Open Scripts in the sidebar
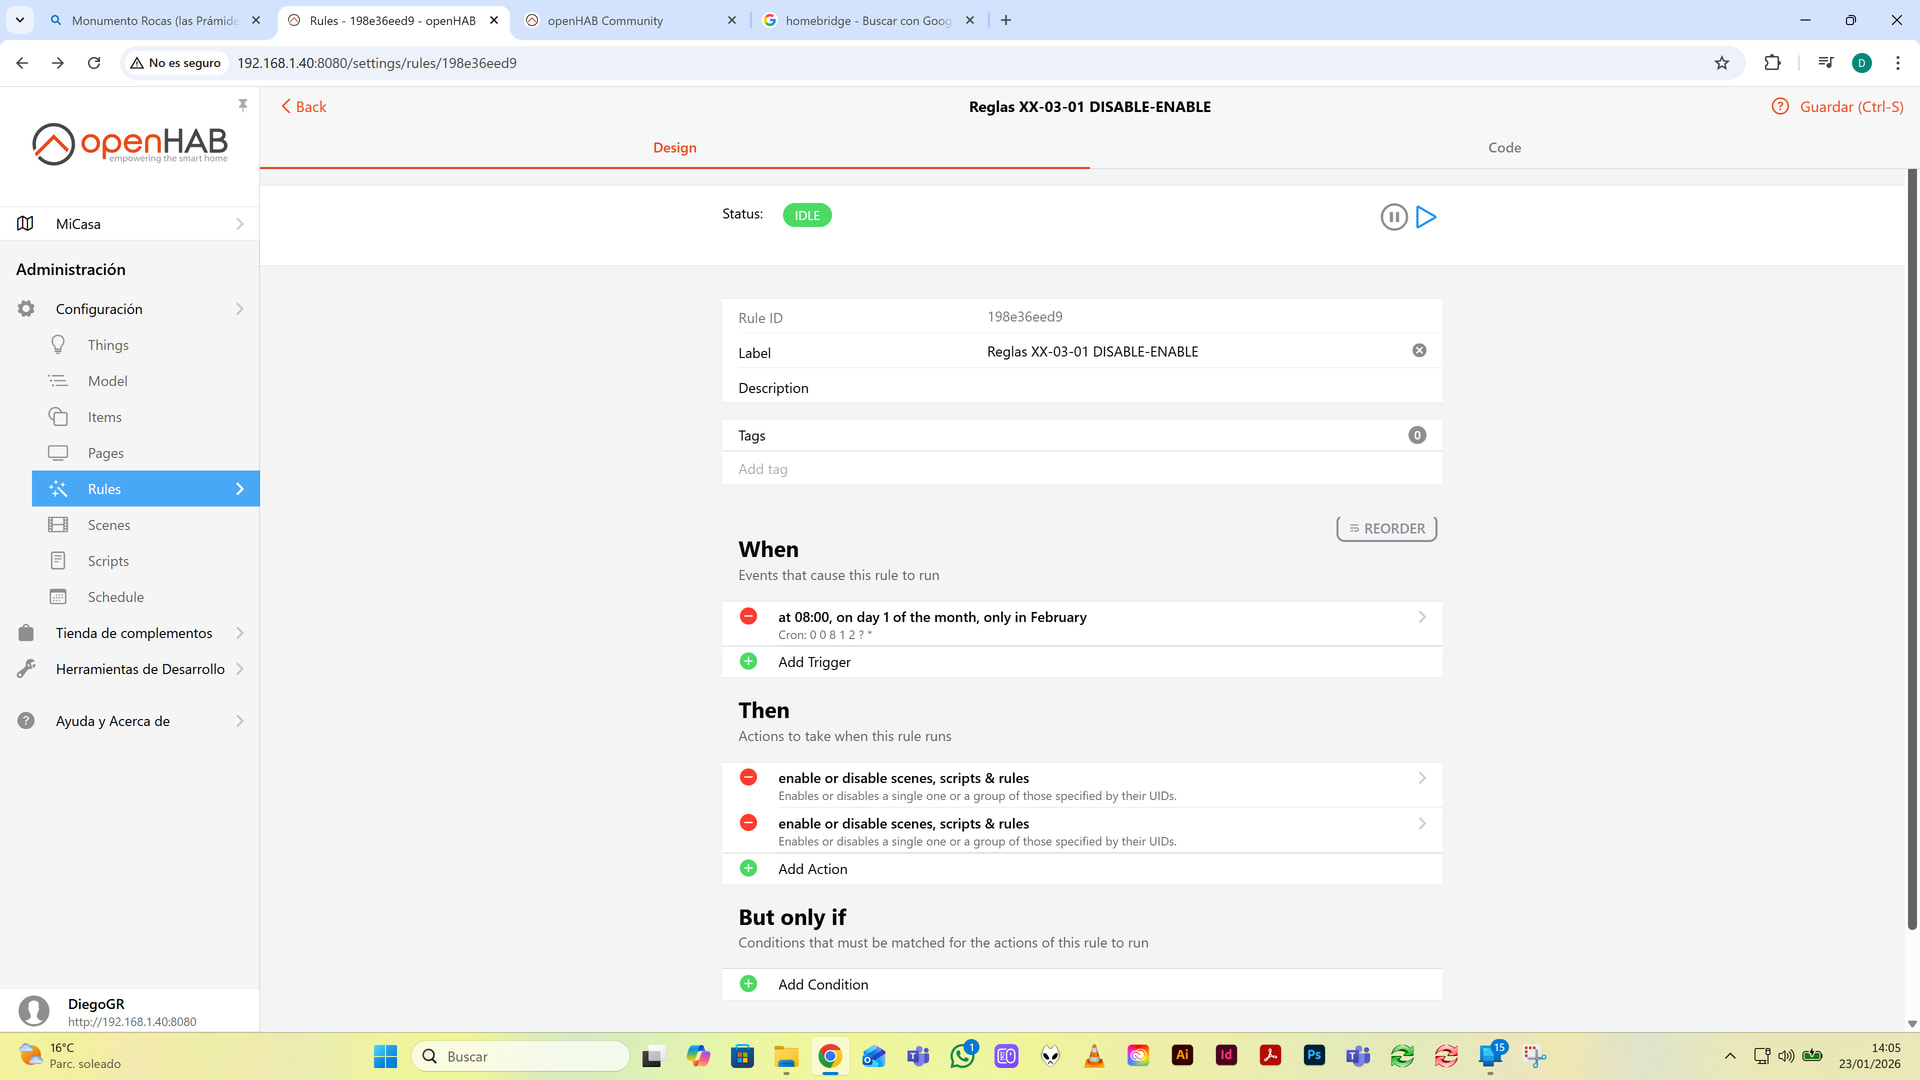Screen dimensions: 1920x1080 tap(108, 561)
